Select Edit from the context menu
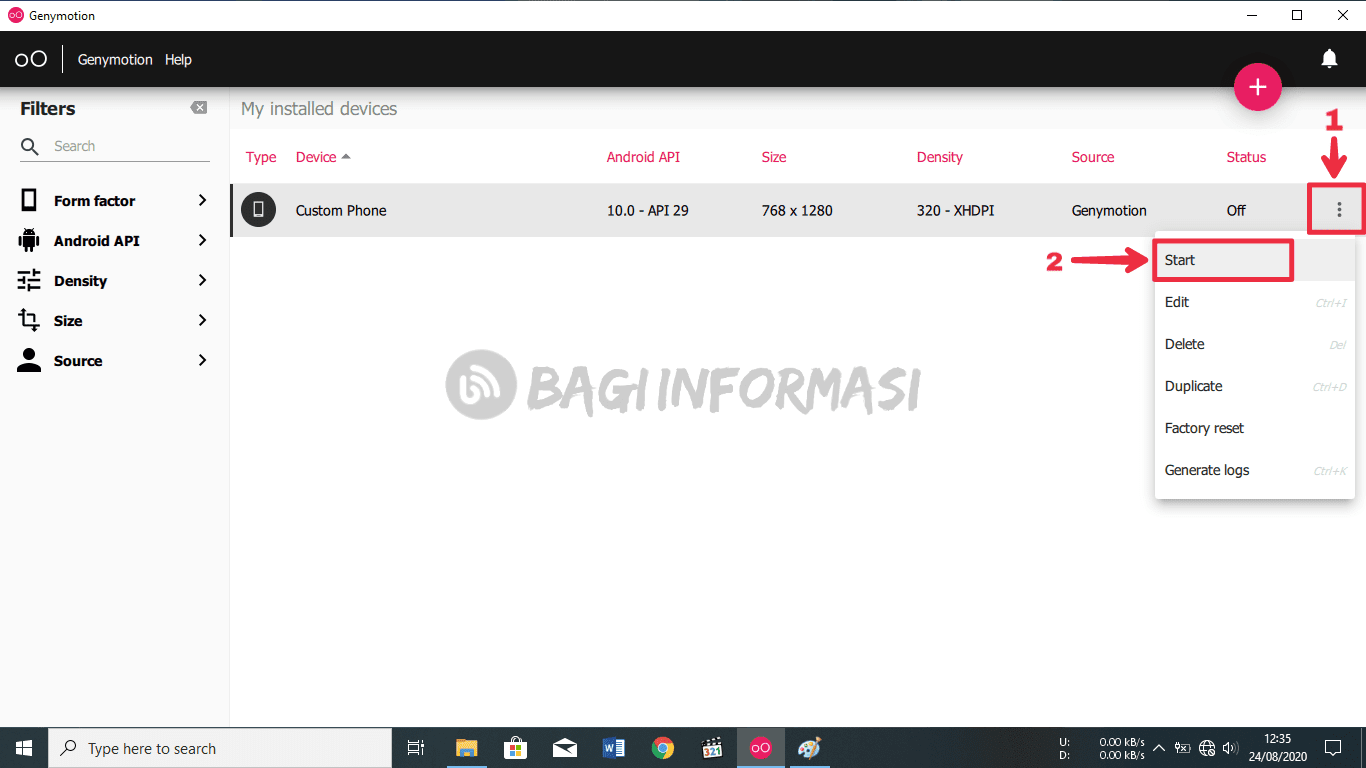 pyautogui.click(x=1254, y=302)
